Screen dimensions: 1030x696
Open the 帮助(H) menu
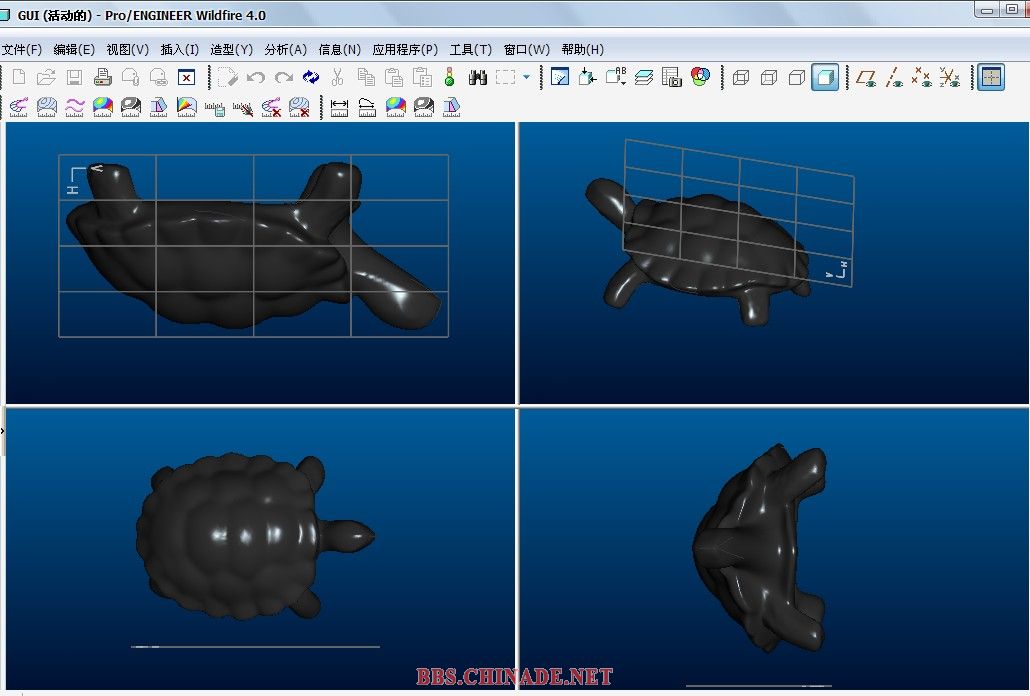(583, 50)
